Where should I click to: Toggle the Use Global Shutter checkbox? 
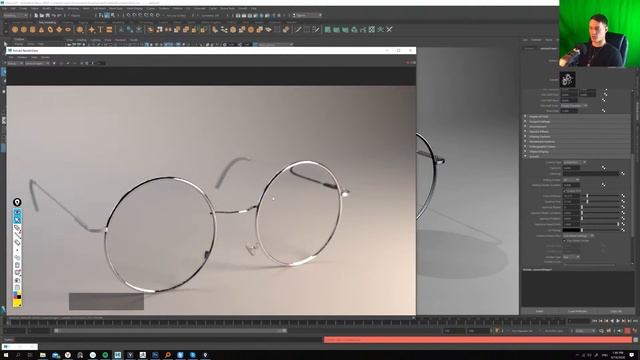point(565,241)
